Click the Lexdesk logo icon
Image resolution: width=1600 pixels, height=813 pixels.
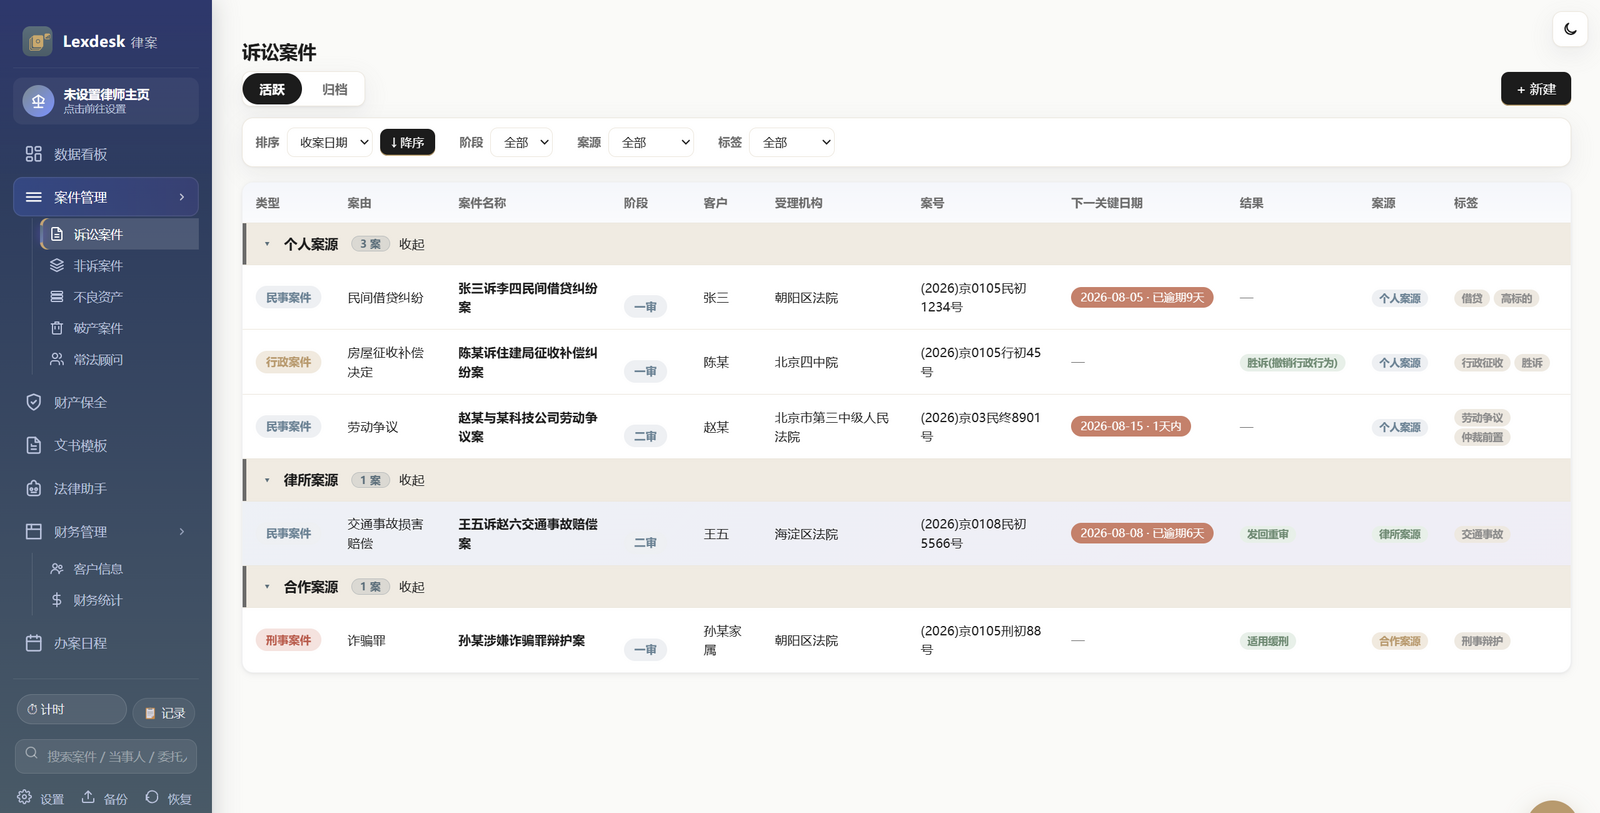click(38, 41)
